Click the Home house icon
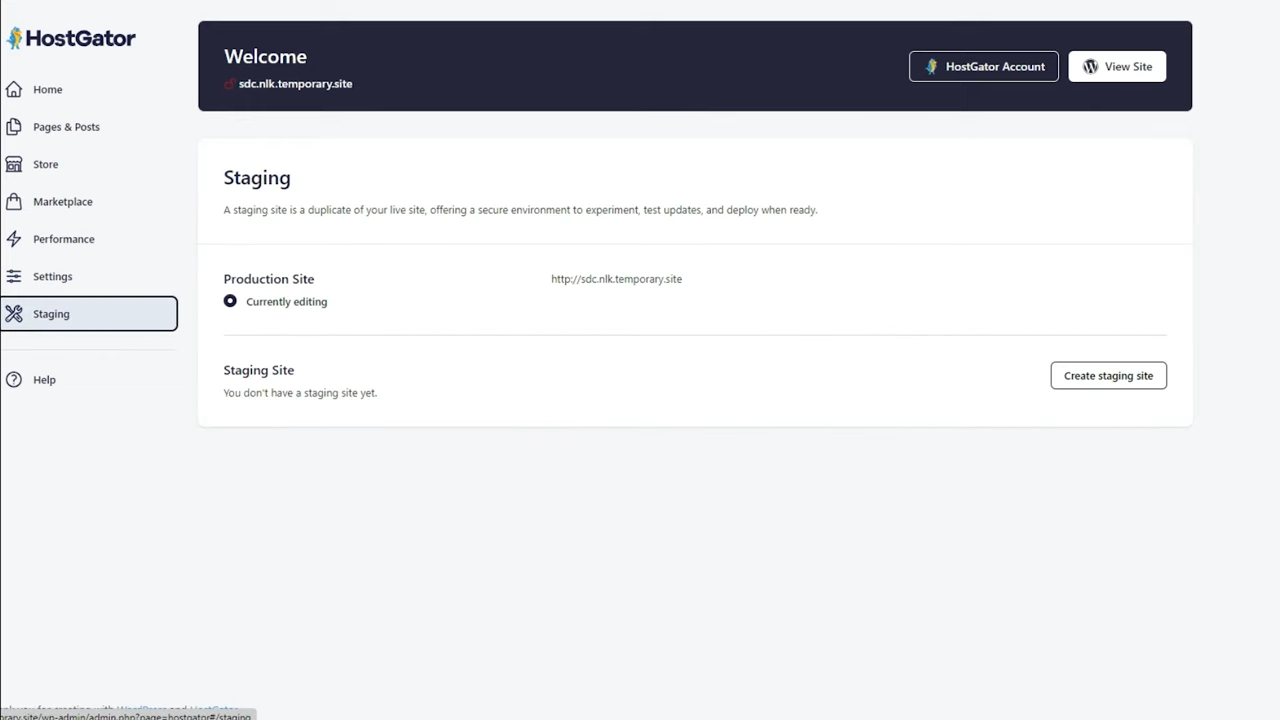 pos(13,89)
